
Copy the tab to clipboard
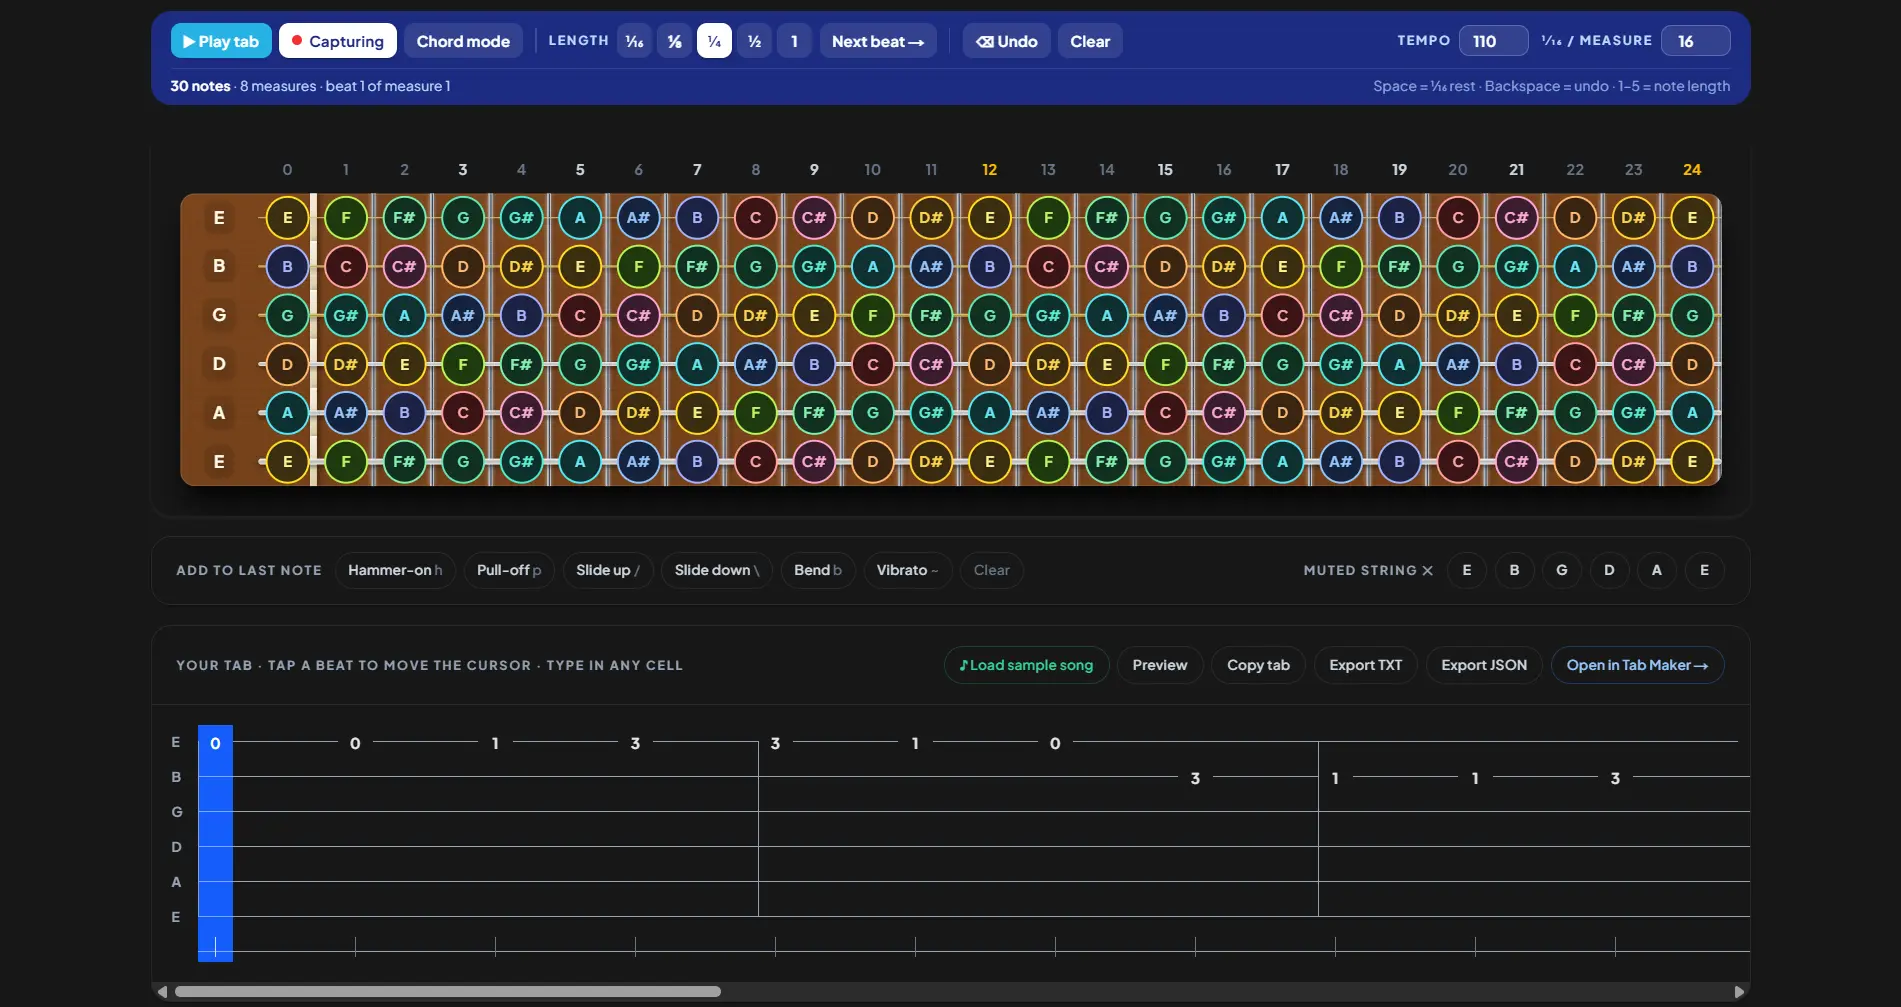tap(1258, 665)
